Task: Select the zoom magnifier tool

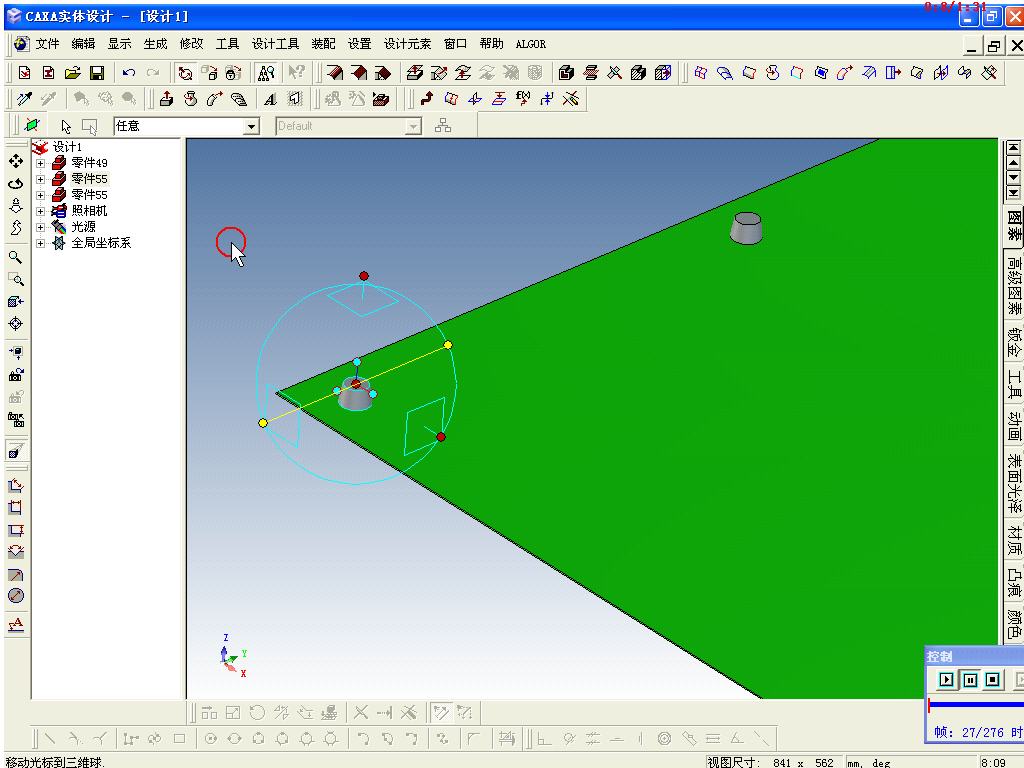Action: [x=16, y=257]
